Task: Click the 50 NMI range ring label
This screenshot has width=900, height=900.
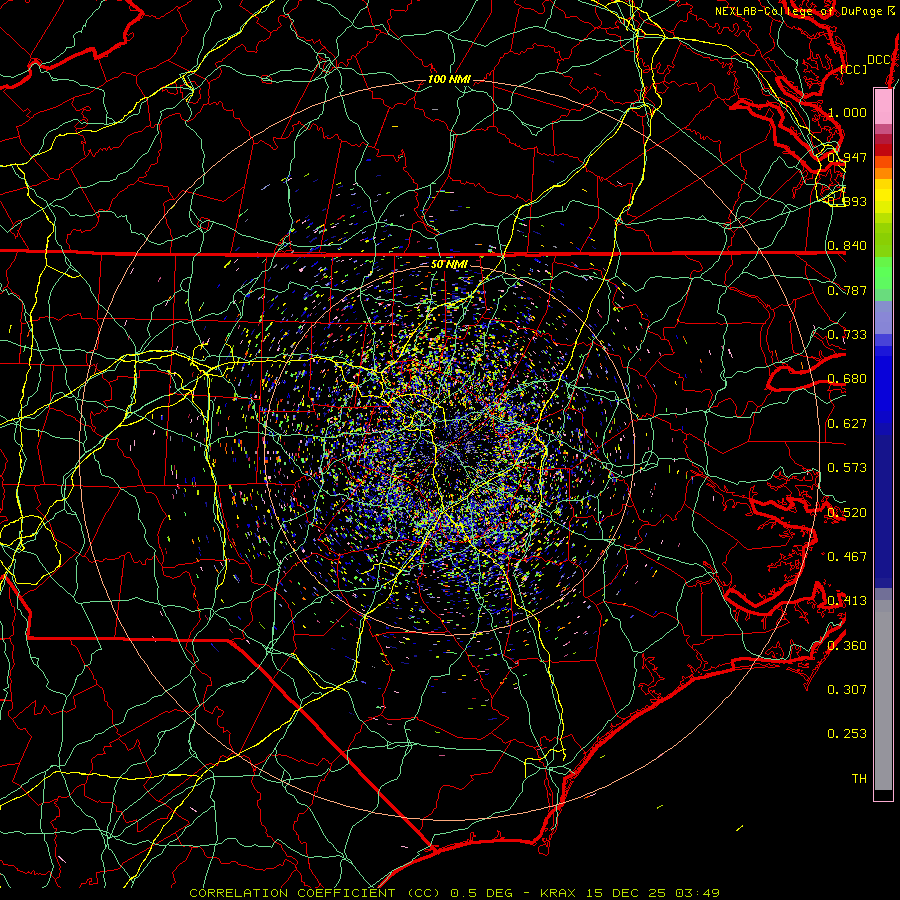Action: pos(449,265)
